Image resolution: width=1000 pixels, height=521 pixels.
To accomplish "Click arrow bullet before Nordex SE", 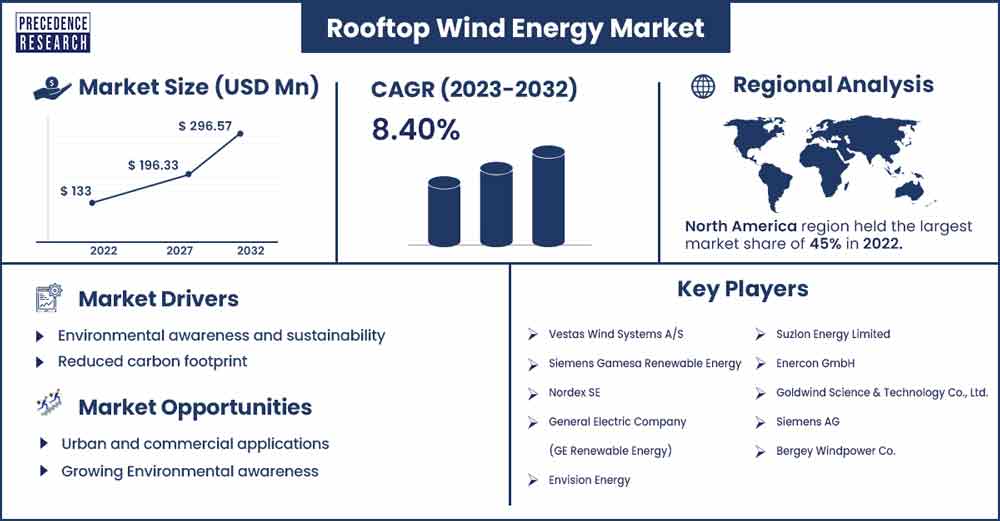I will coord(533,393).
